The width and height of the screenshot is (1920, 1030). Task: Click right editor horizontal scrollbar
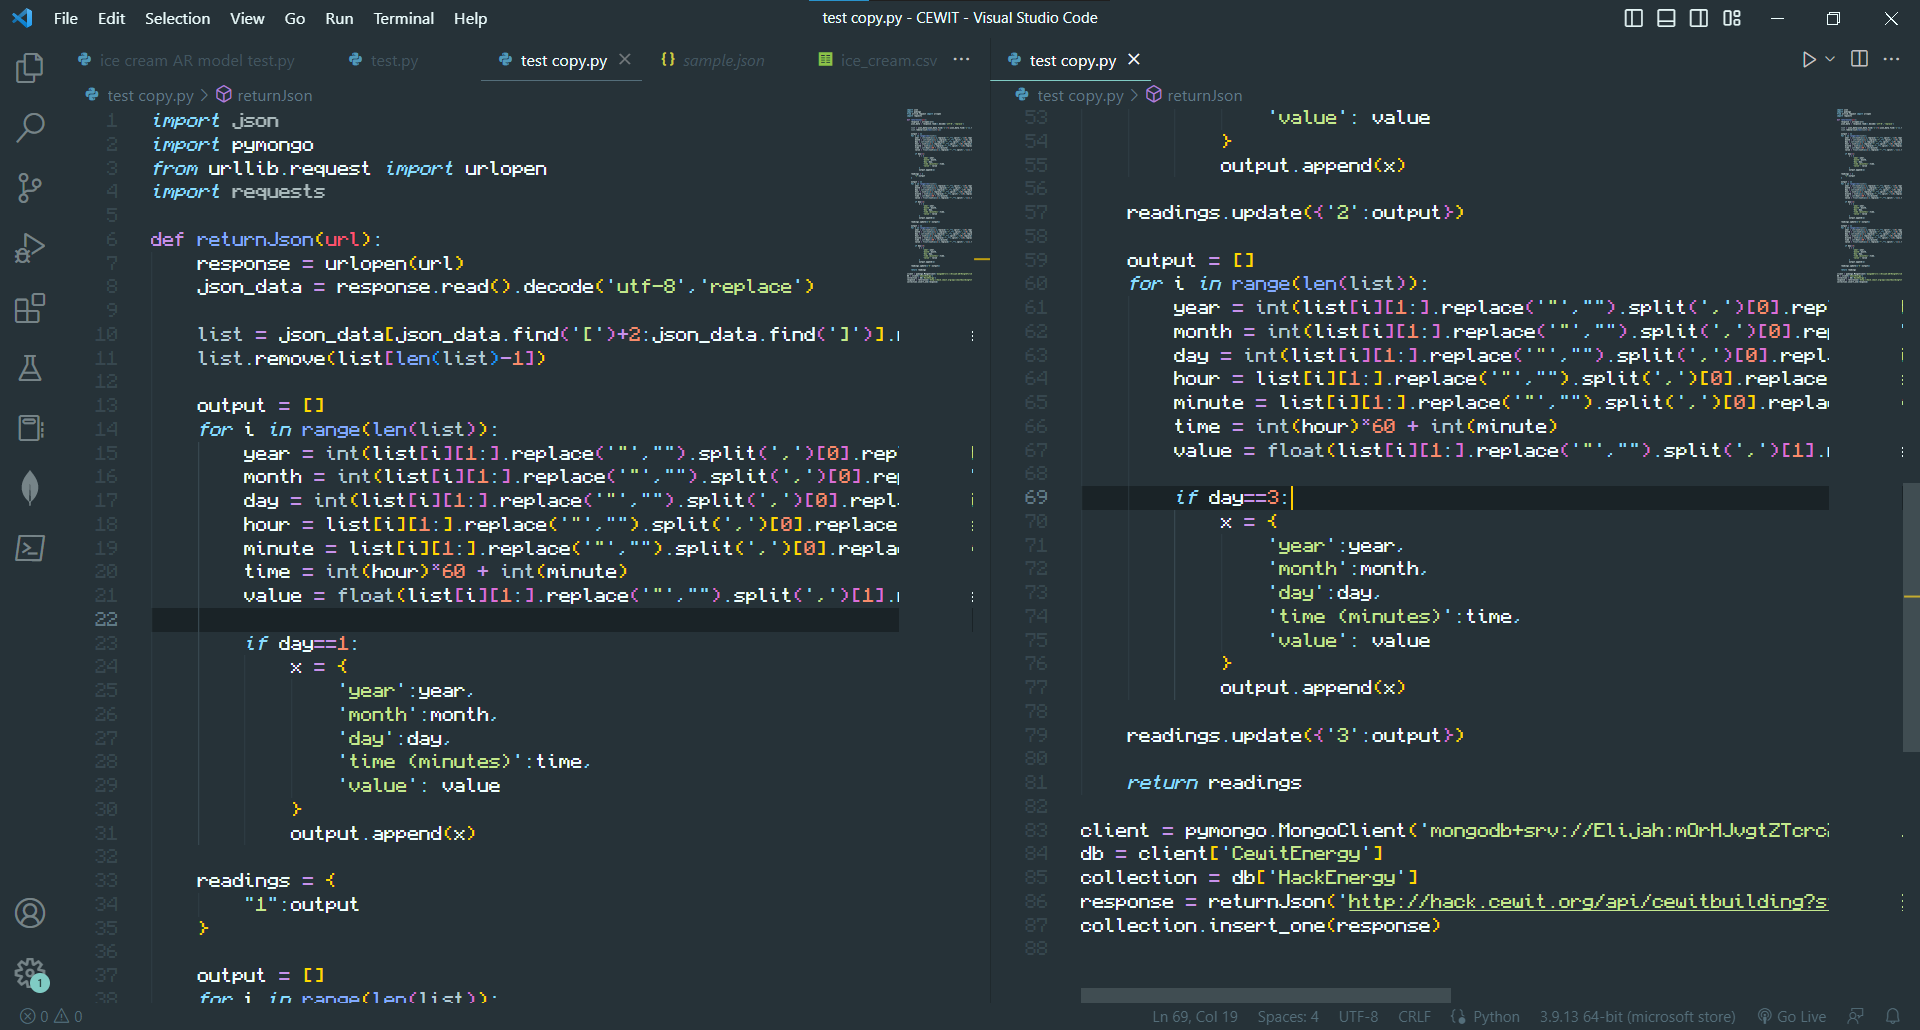[x=1265, y=995]
